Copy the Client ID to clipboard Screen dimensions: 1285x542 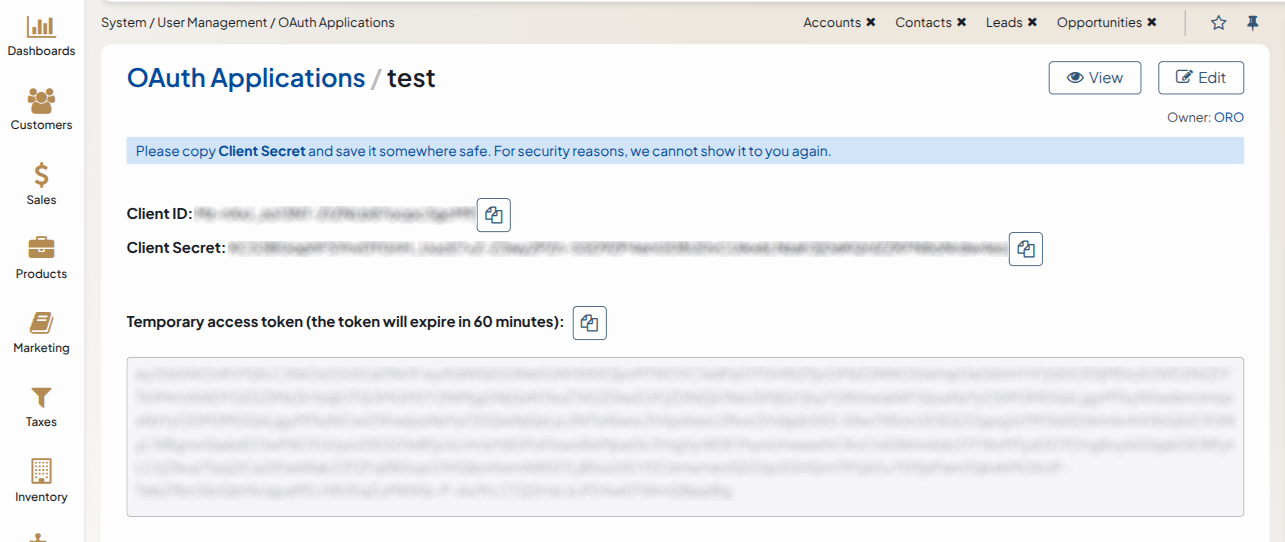coord(494,214)
